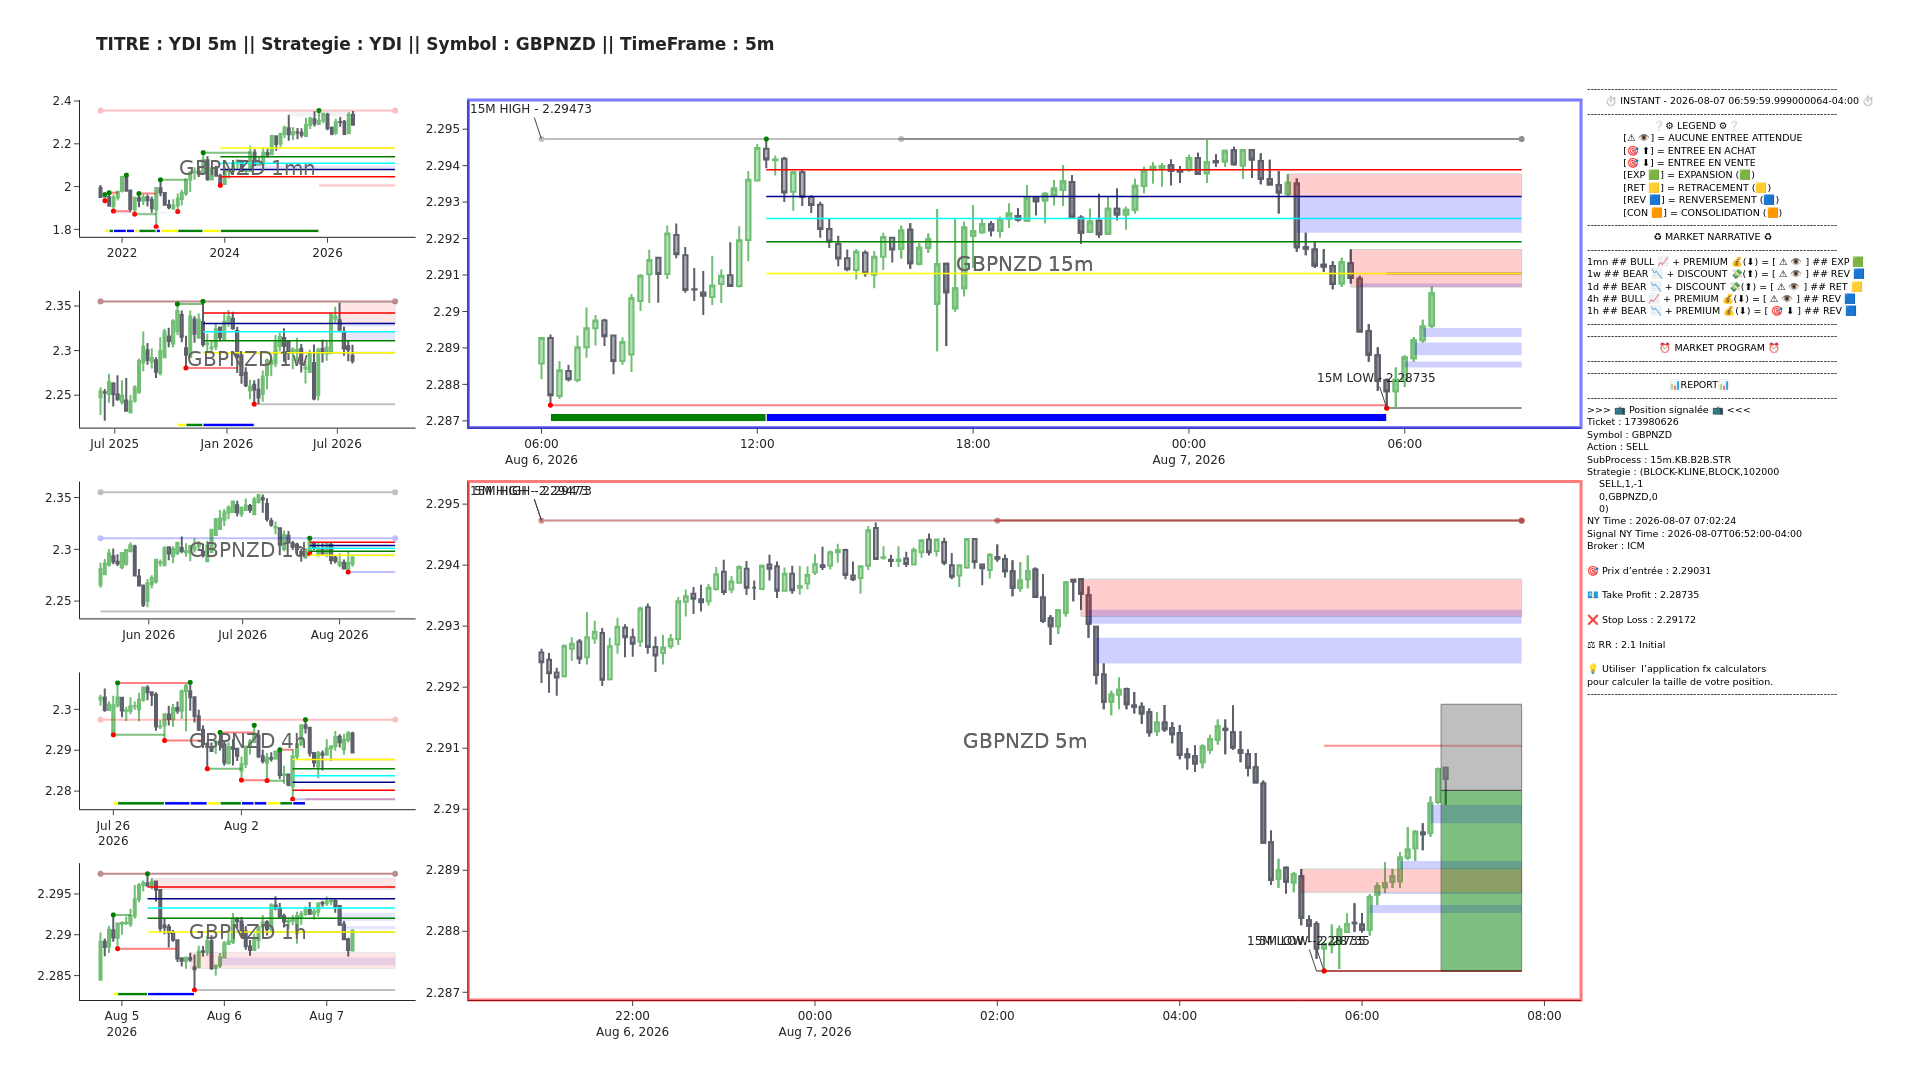
Task: Click the green take-profit zone in the 5m chart
Action: 1481,880
